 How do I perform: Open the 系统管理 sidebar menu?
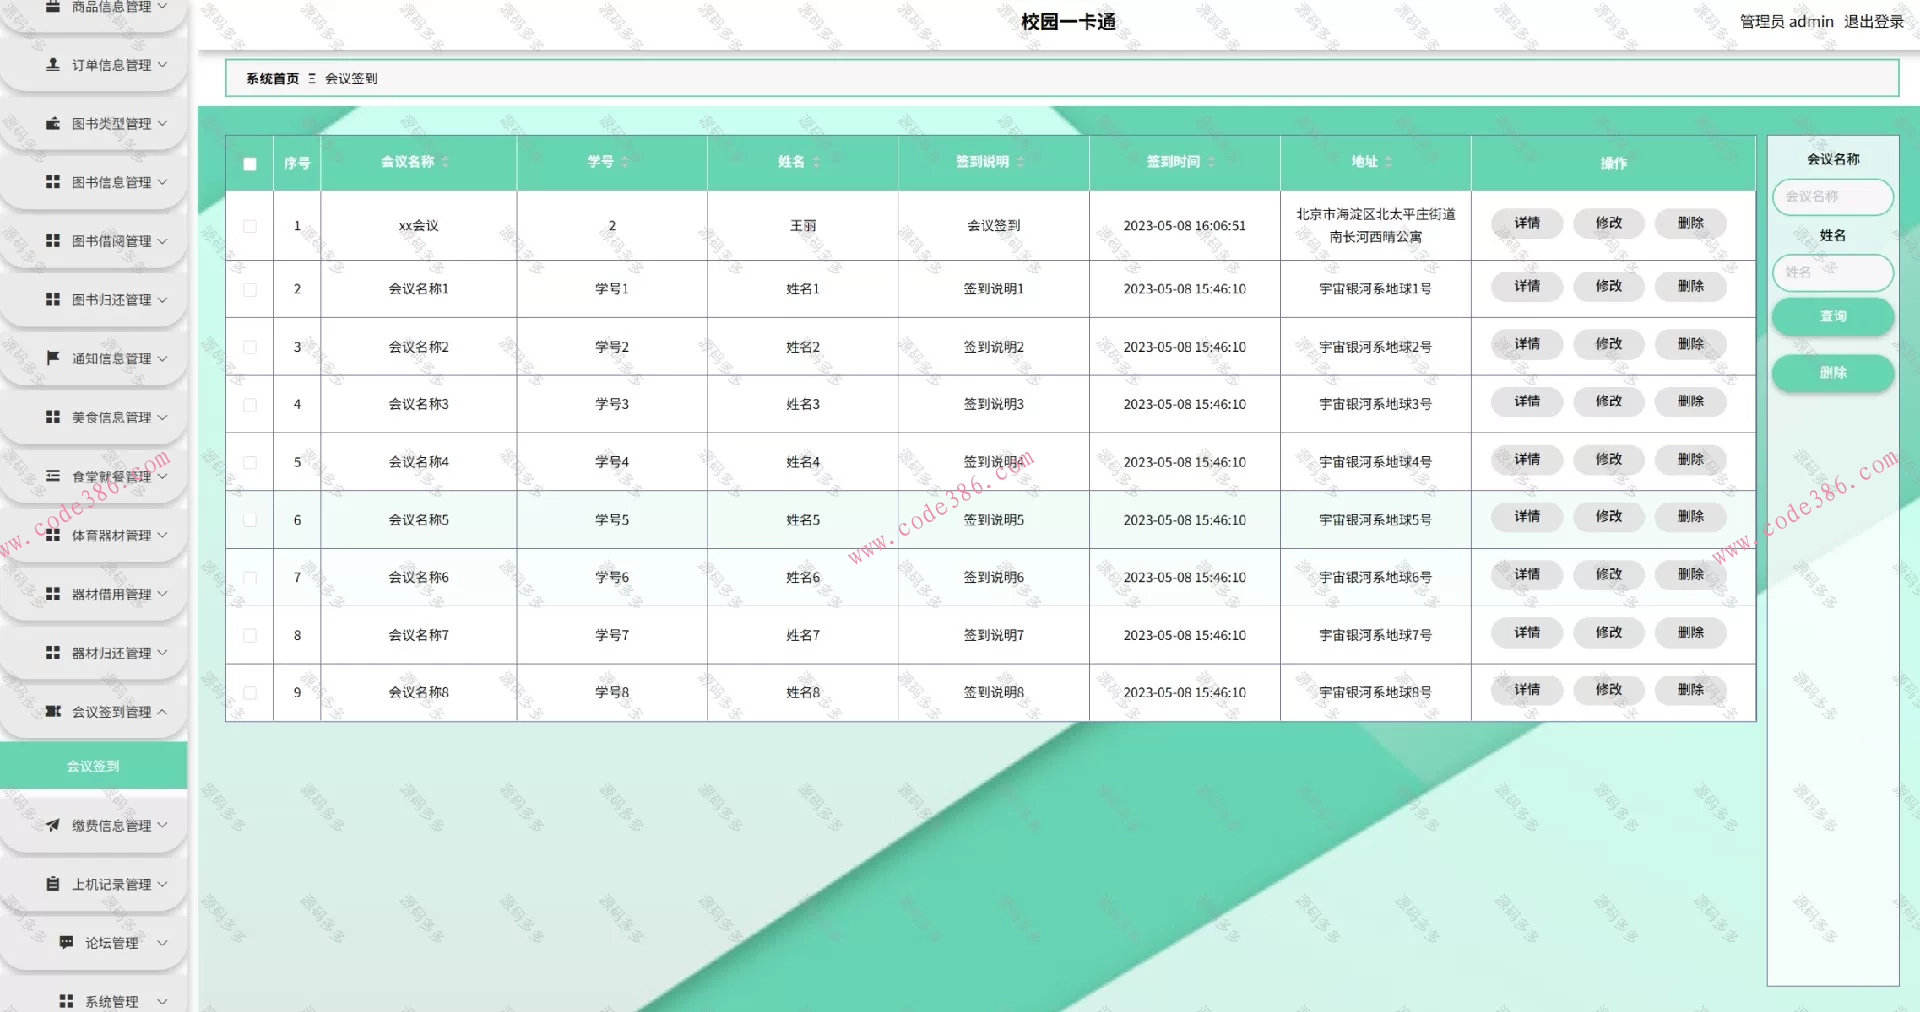(110, 1000)
